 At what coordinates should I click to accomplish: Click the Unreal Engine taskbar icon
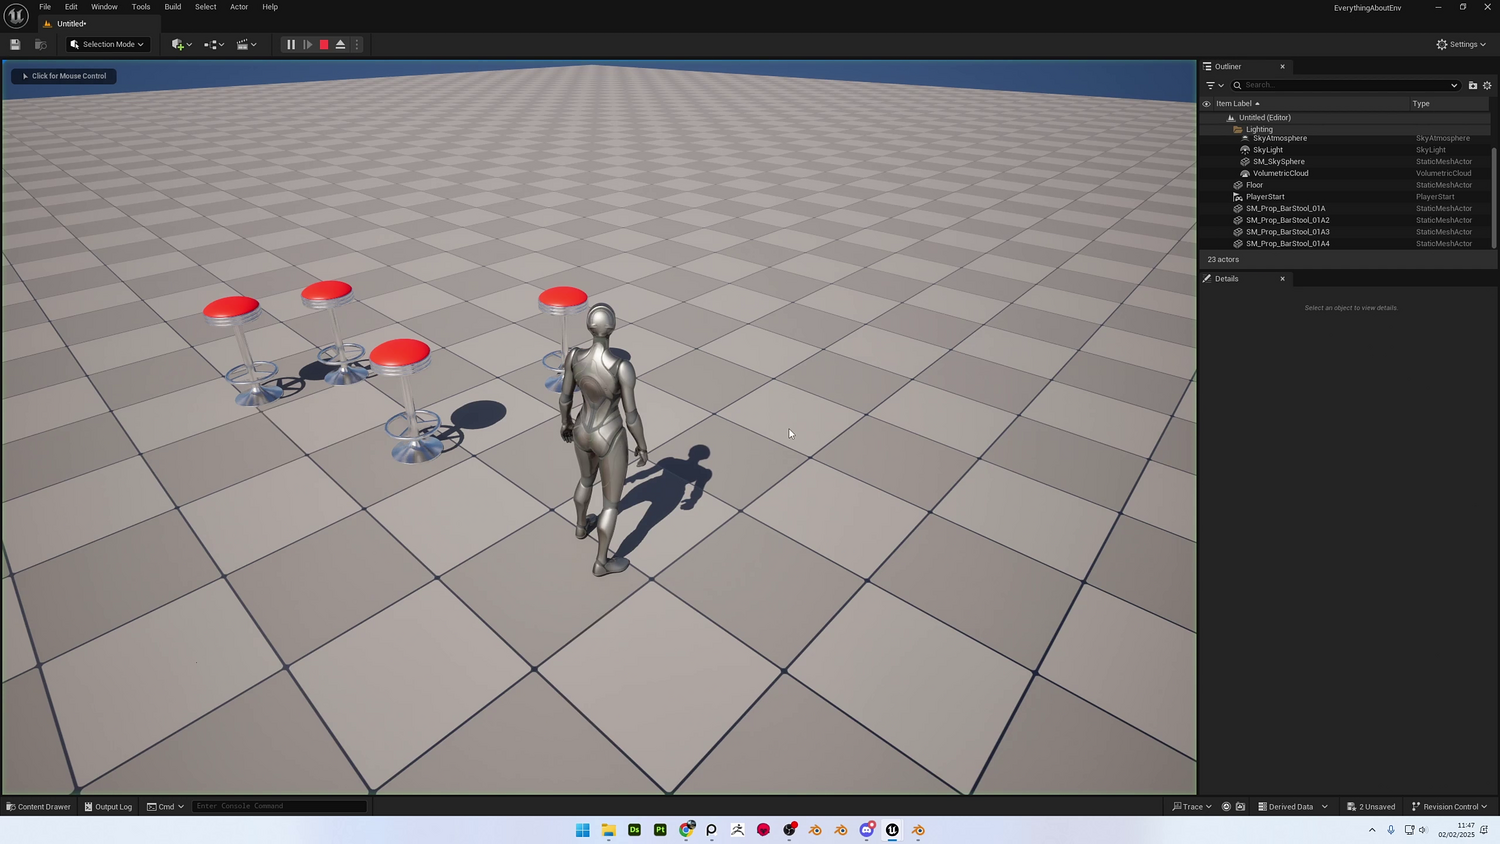point(892,830)
